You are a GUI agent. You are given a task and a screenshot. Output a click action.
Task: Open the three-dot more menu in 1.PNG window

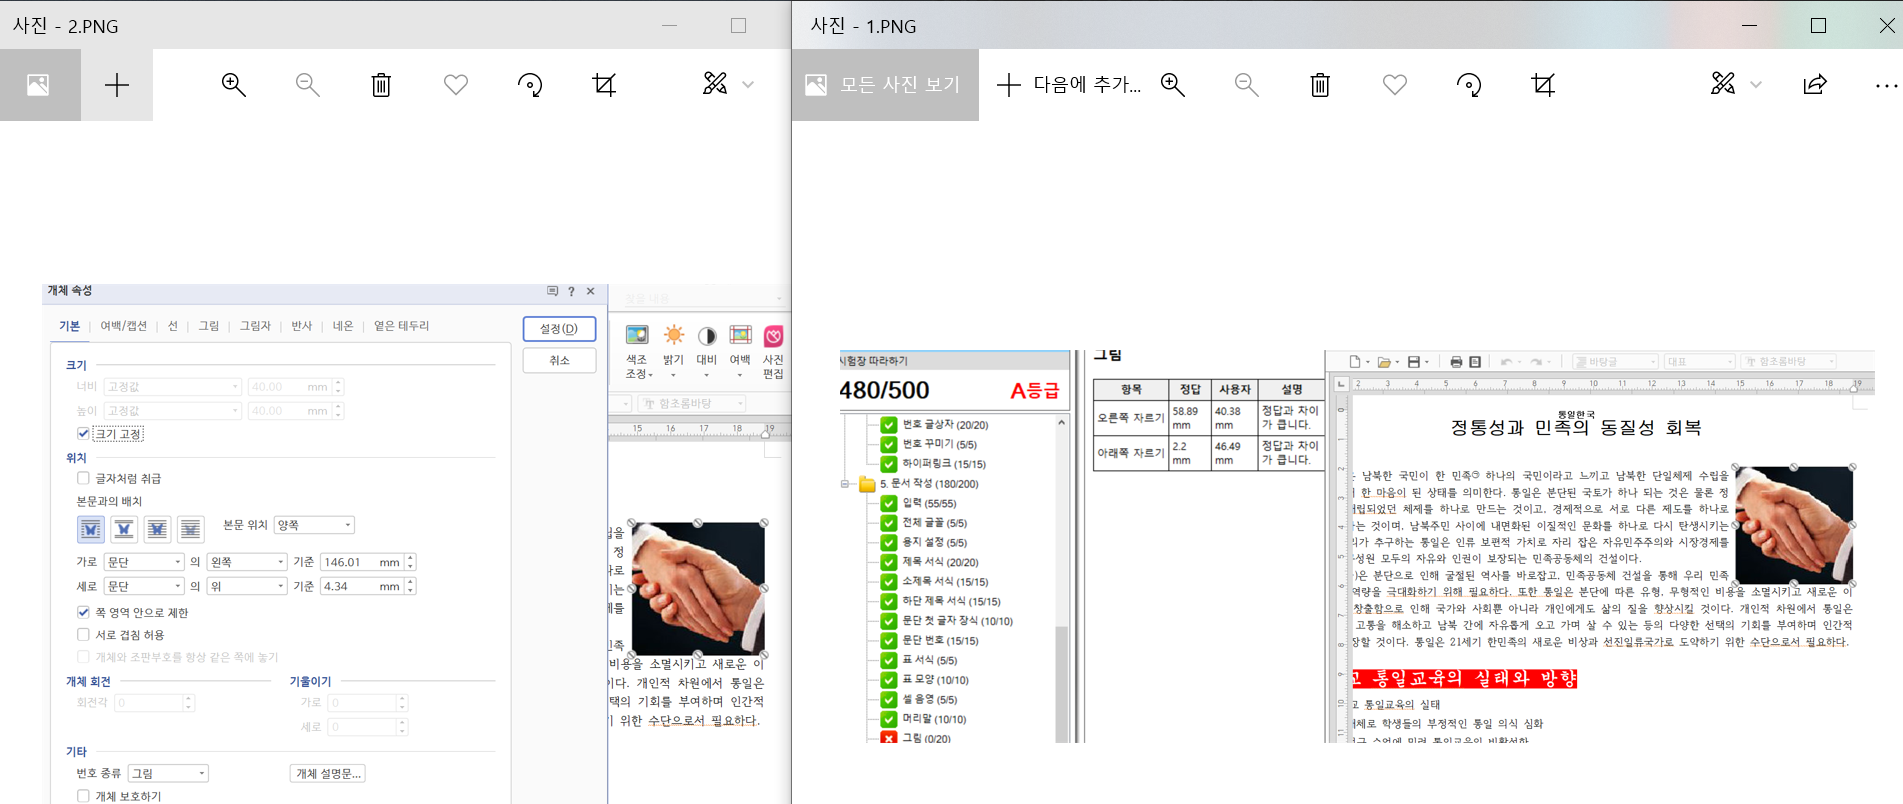click(1885, 85)
